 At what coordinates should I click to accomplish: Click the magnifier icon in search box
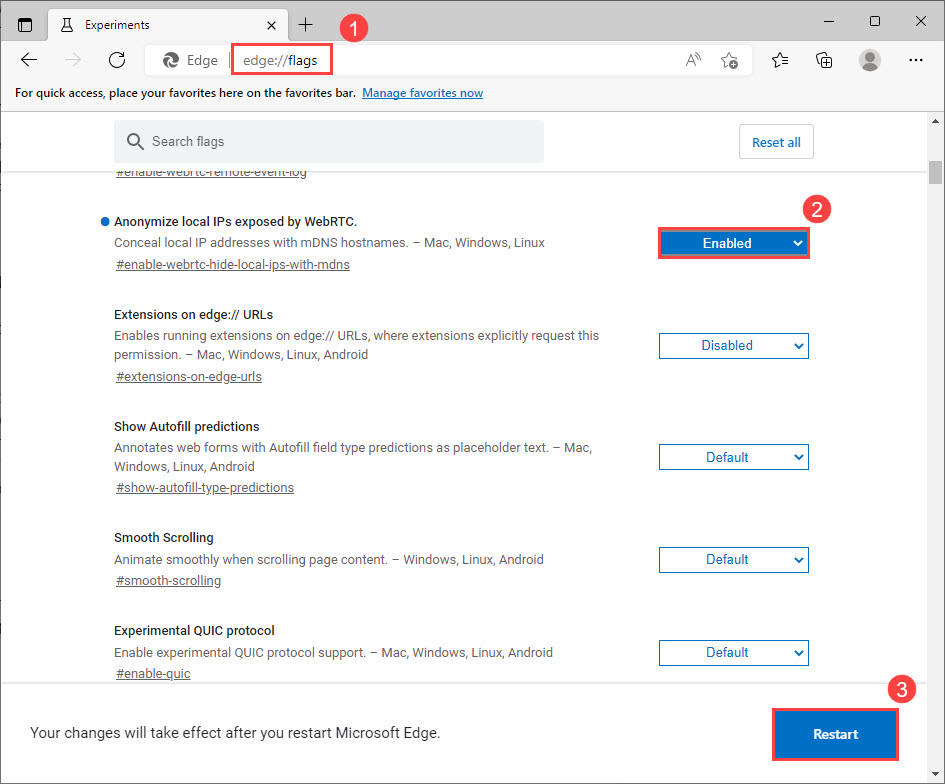[135, 142]
